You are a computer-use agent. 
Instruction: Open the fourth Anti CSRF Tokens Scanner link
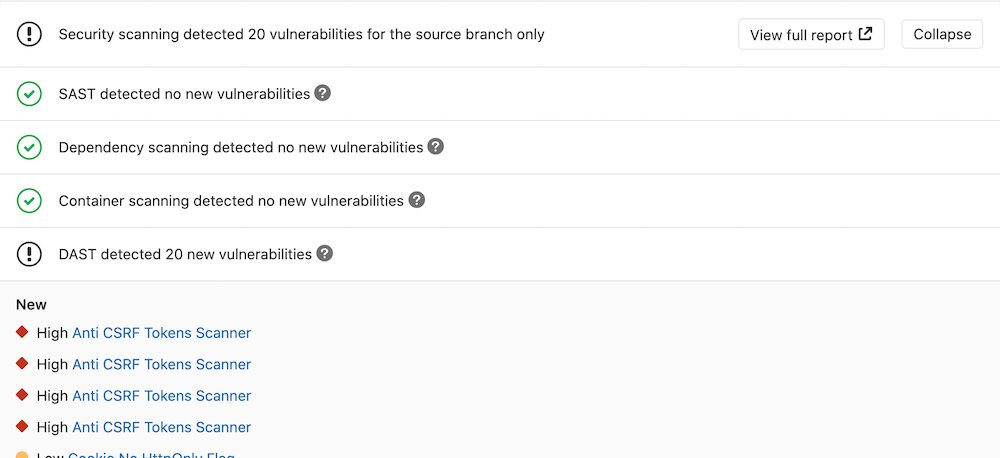click(x=162, y=427)
